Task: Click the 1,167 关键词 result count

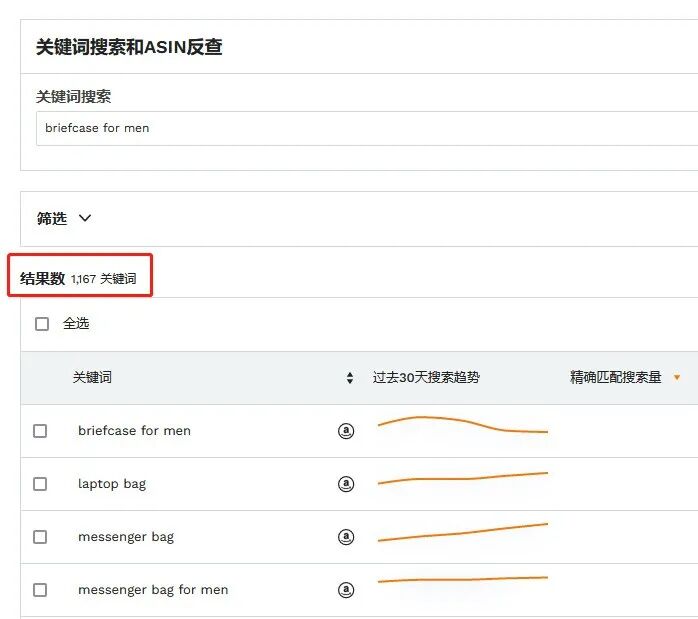Action: 103,279
